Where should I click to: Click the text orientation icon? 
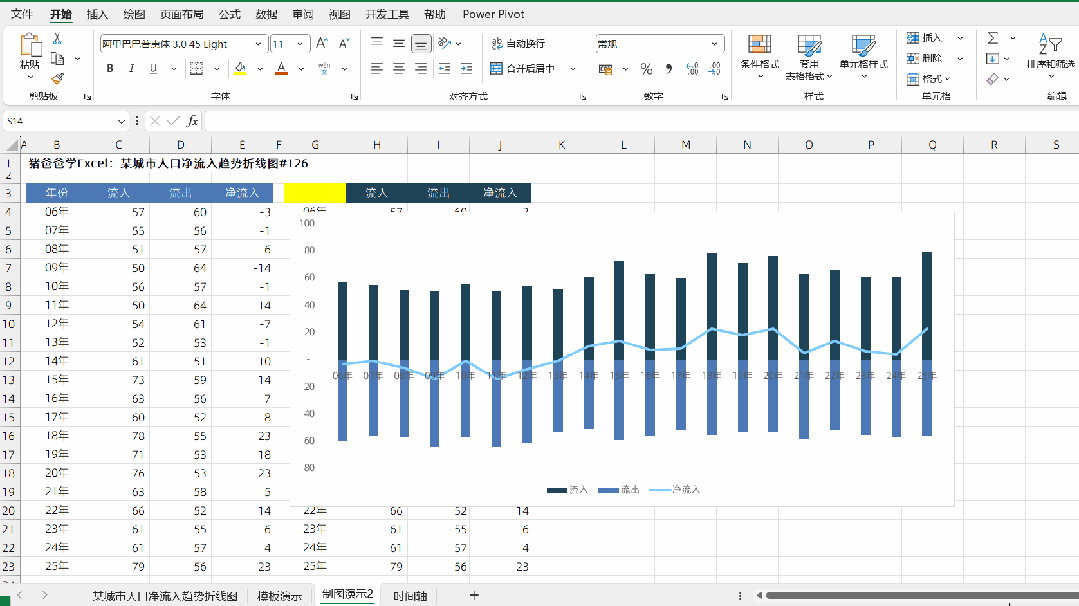coord(445,43)
